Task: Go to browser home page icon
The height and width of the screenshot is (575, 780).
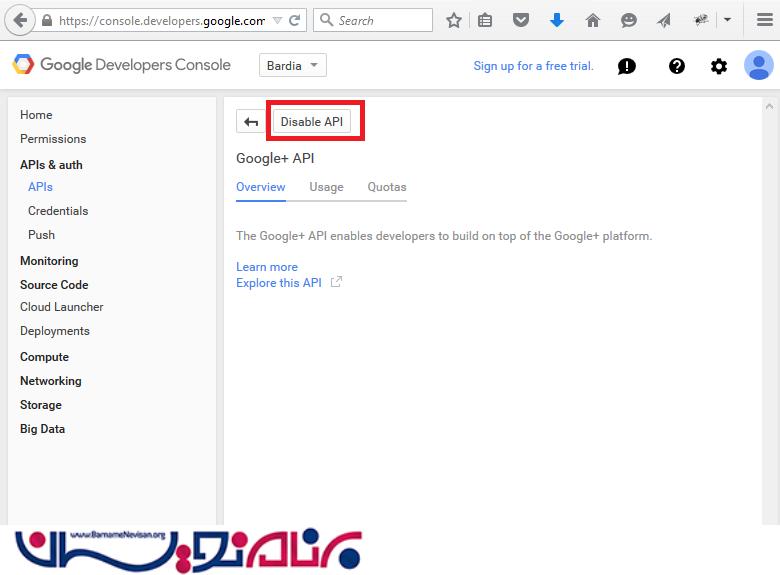Action: coord(593,20)
